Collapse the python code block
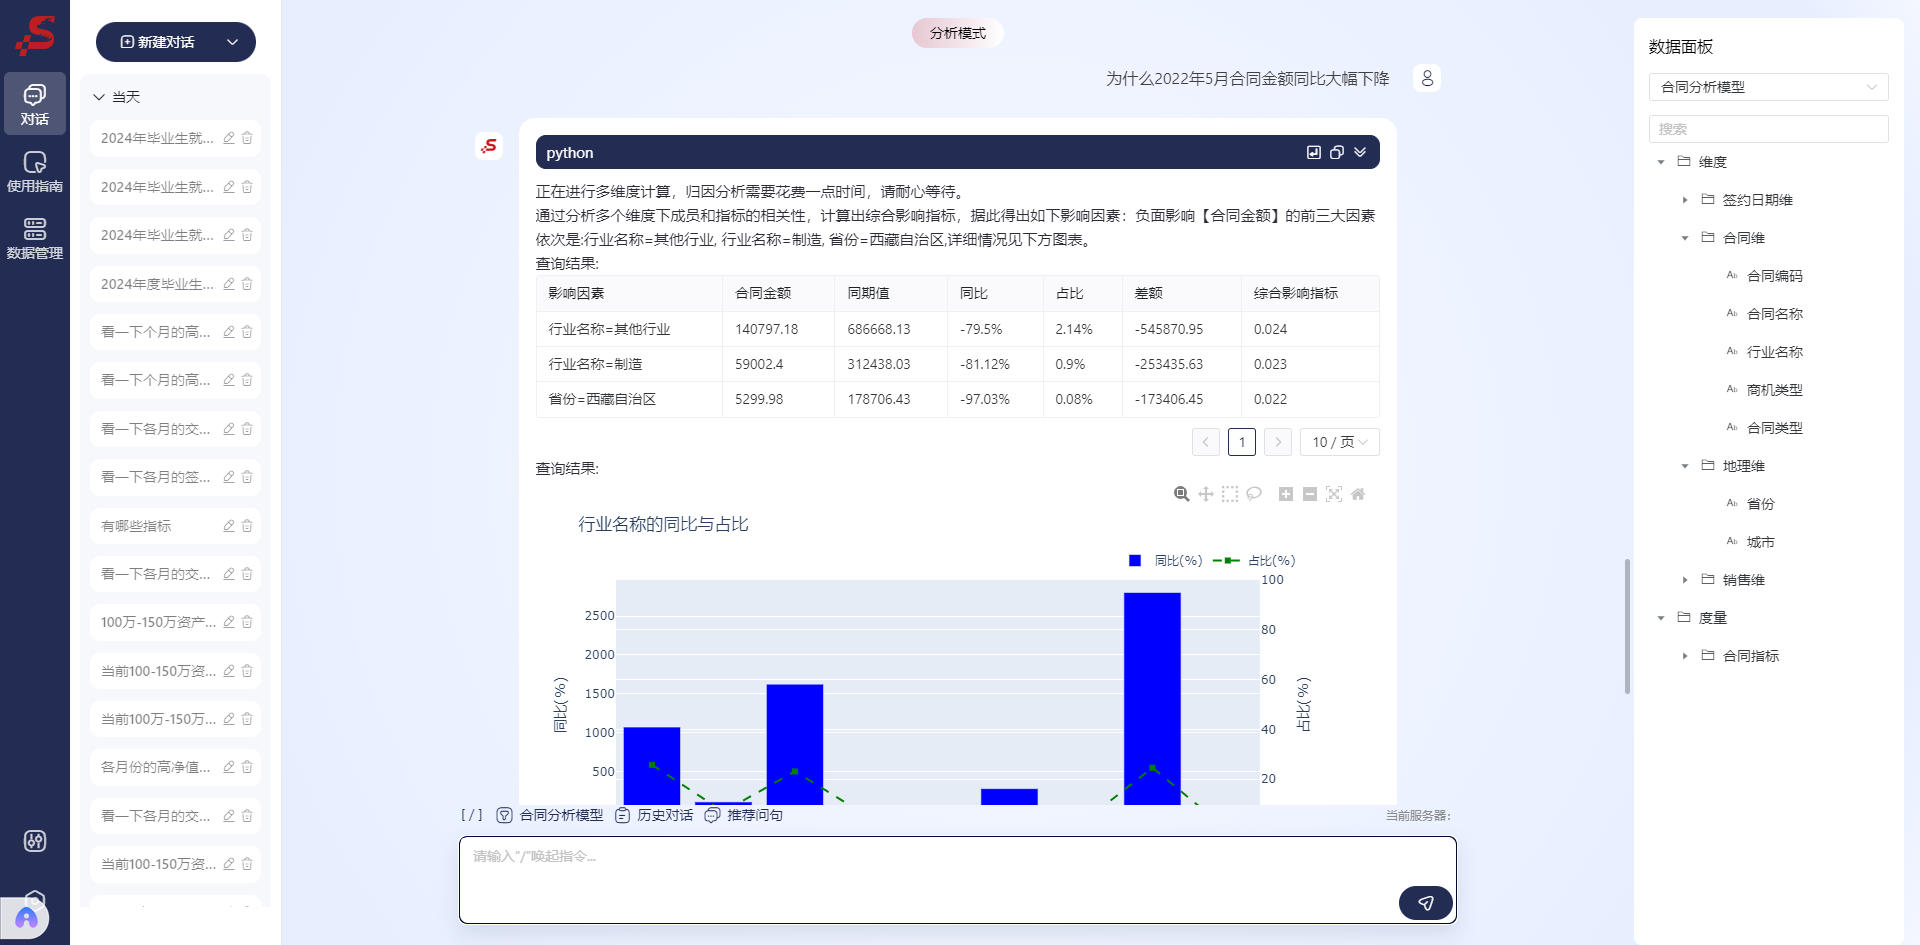This screenshot has width=1920, height=945. [x=1360, y=152]
